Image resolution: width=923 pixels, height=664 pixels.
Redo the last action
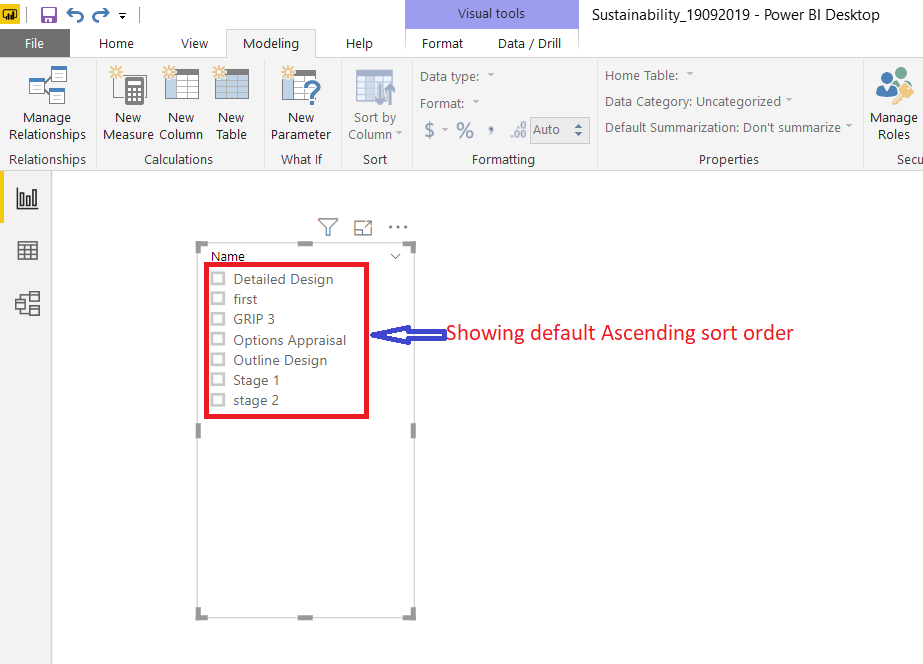click(101, 15)
